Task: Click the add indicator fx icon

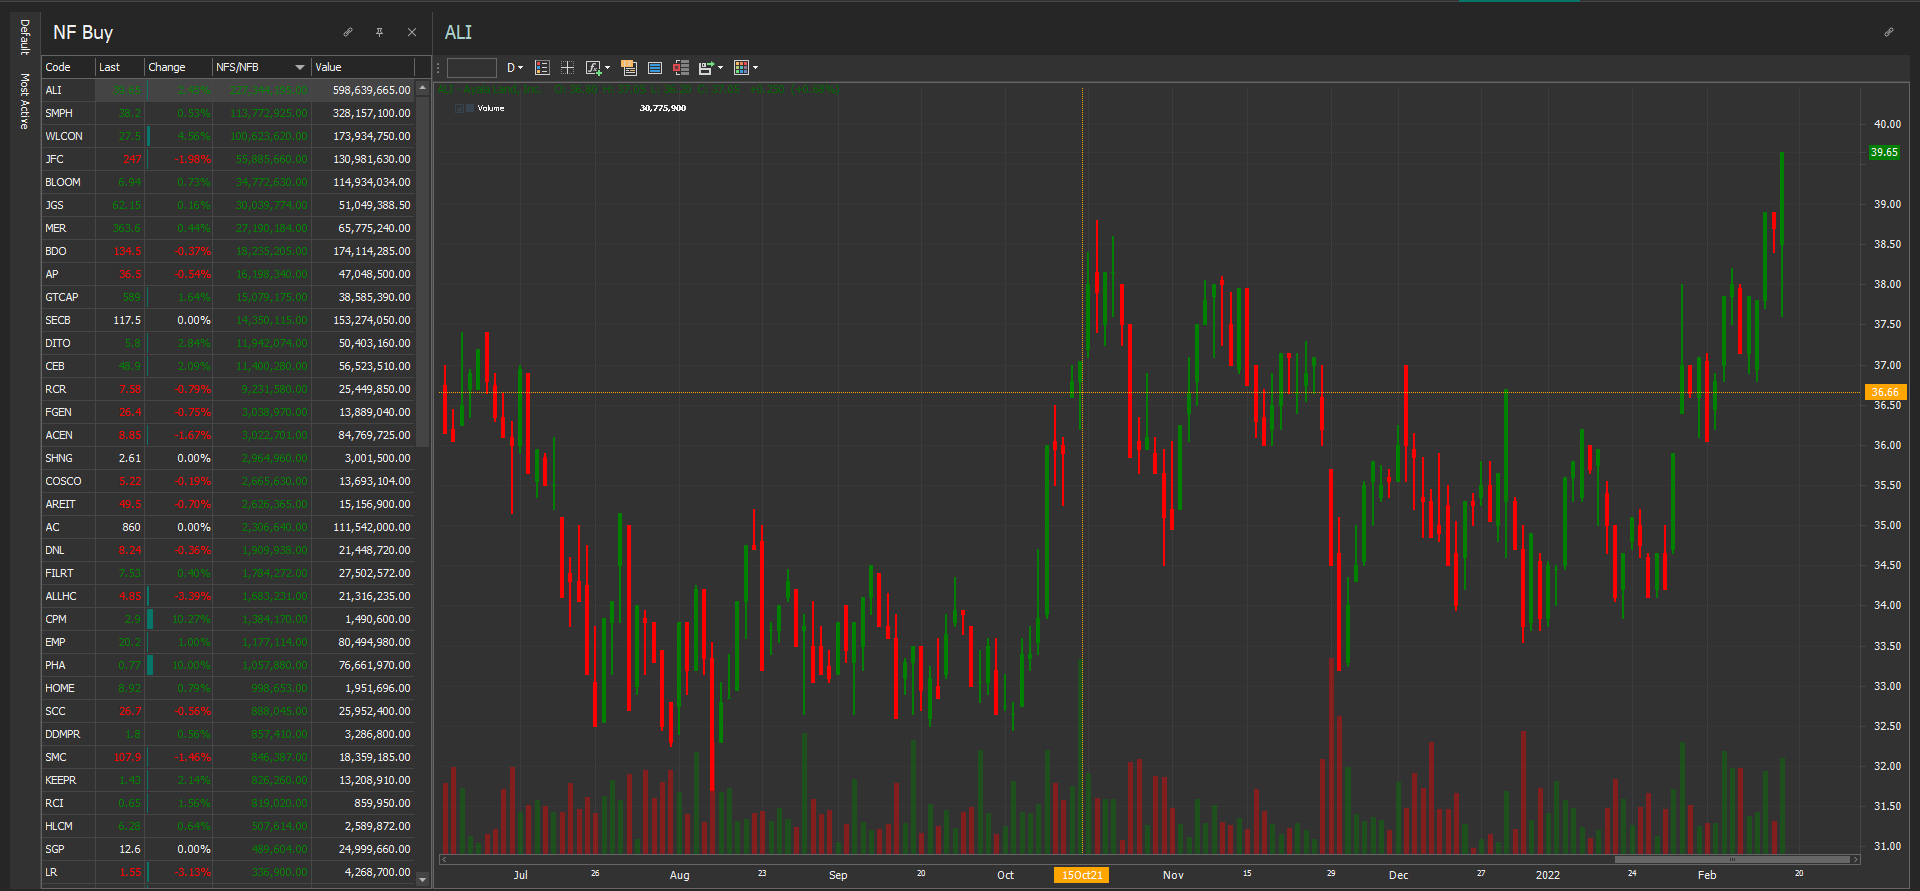Action: tap(593, 68)
